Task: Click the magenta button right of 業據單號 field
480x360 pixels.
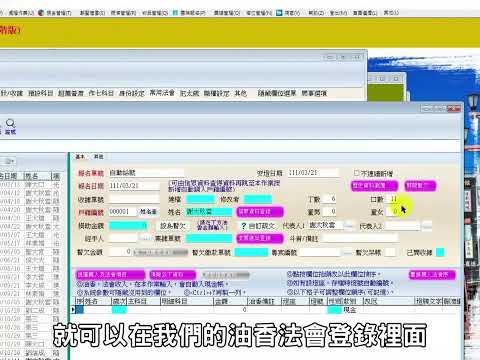Action: pos(260,238)
